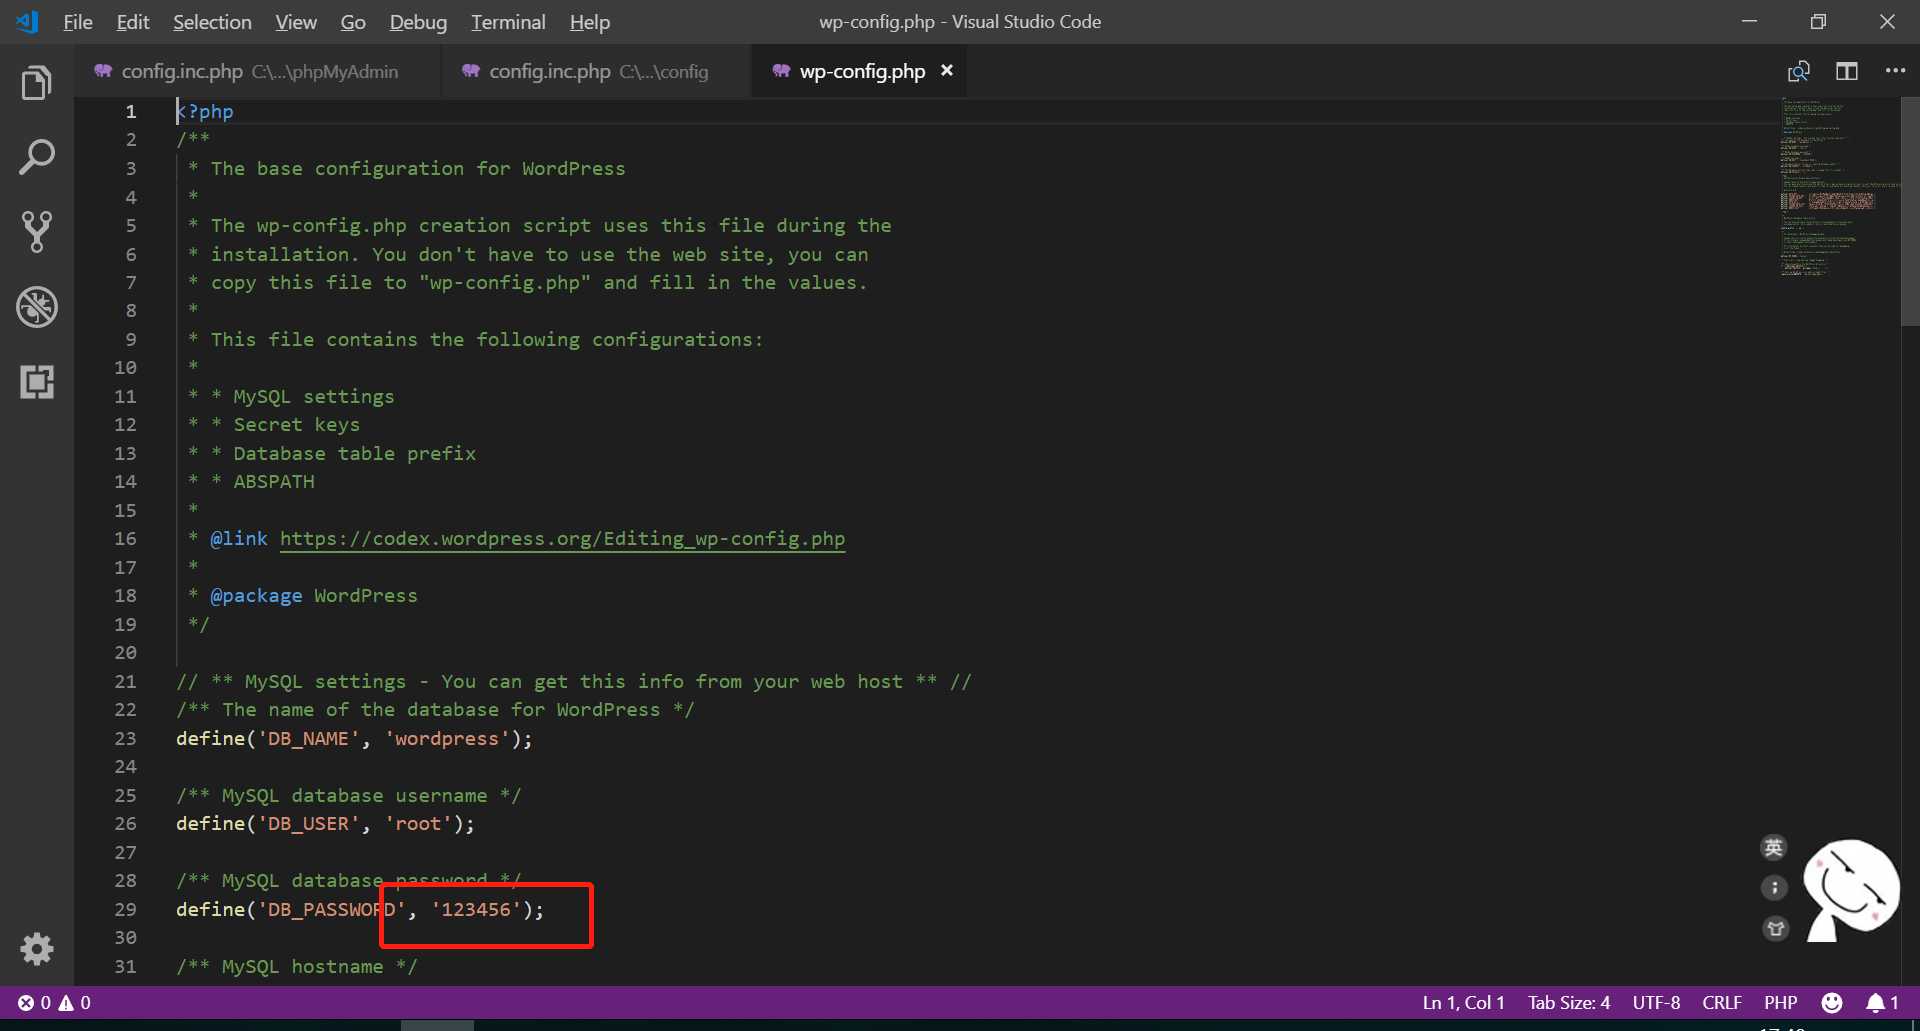
Task: Click the @package WordPress comment line
Action: click(x=303, y=596)
